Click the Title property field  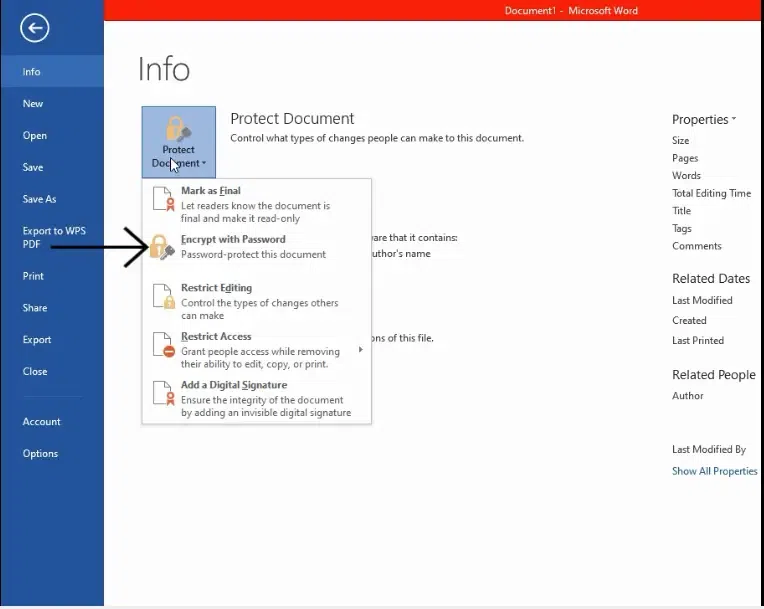[682, 211]
